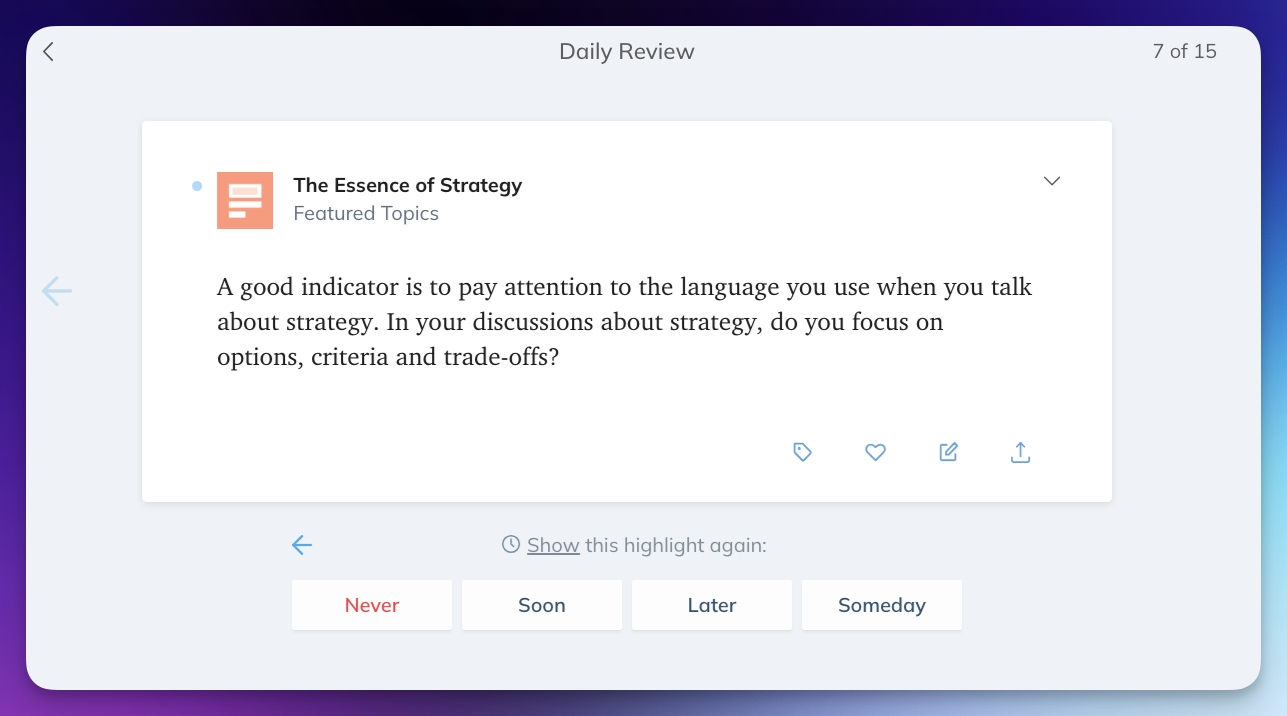Choose the Someday review option
This screenshot has width=1287, height=716.
pos(882,605)
